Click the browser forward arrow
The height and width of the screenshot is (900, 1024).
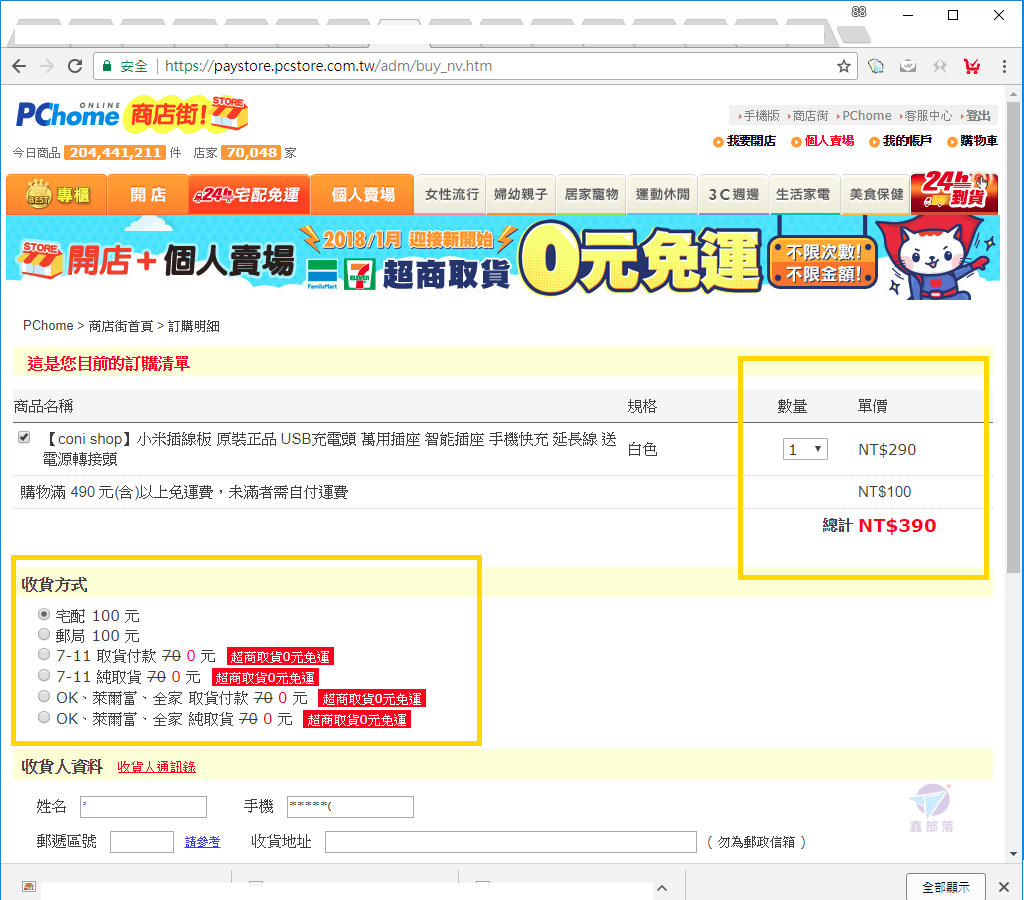[47, 66]
